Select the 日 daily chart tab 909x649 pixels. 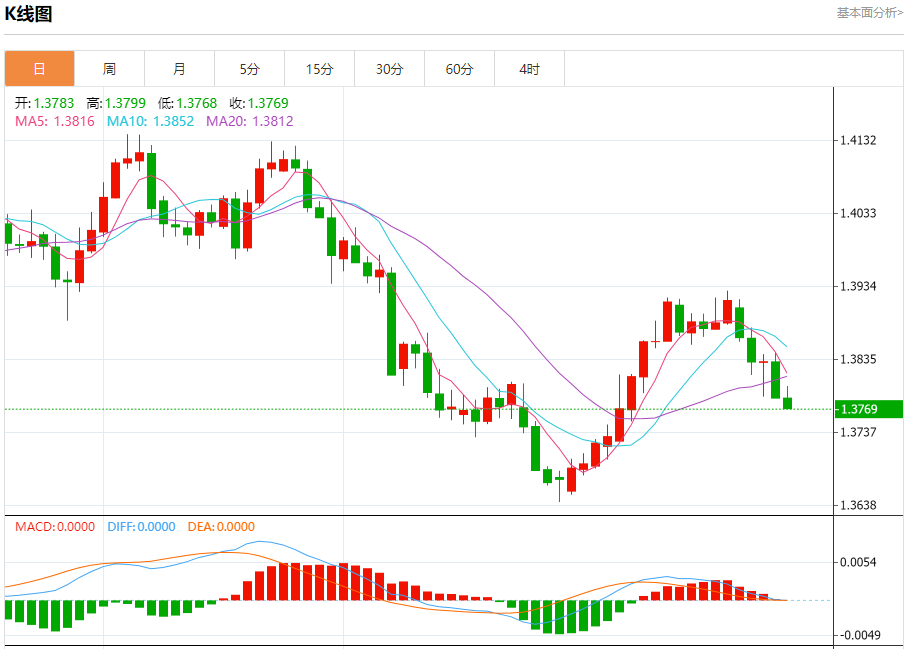click(x=39, y=69)
